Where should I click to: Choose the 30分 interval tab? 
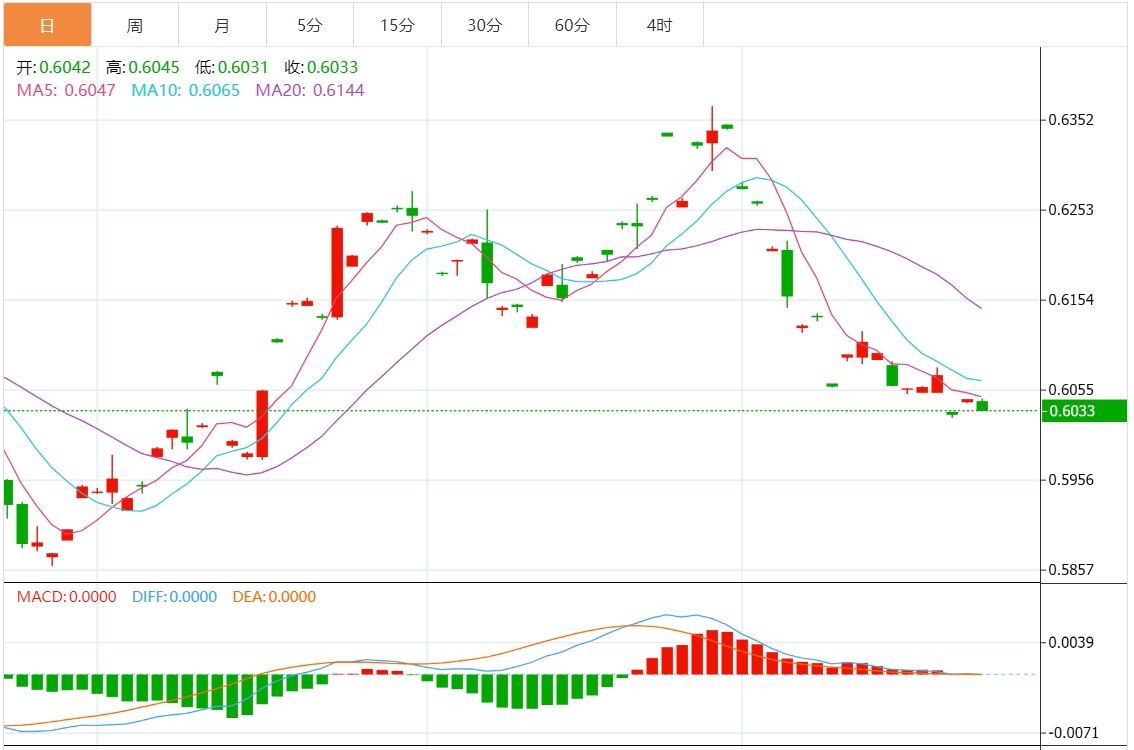tap(485, 25)
